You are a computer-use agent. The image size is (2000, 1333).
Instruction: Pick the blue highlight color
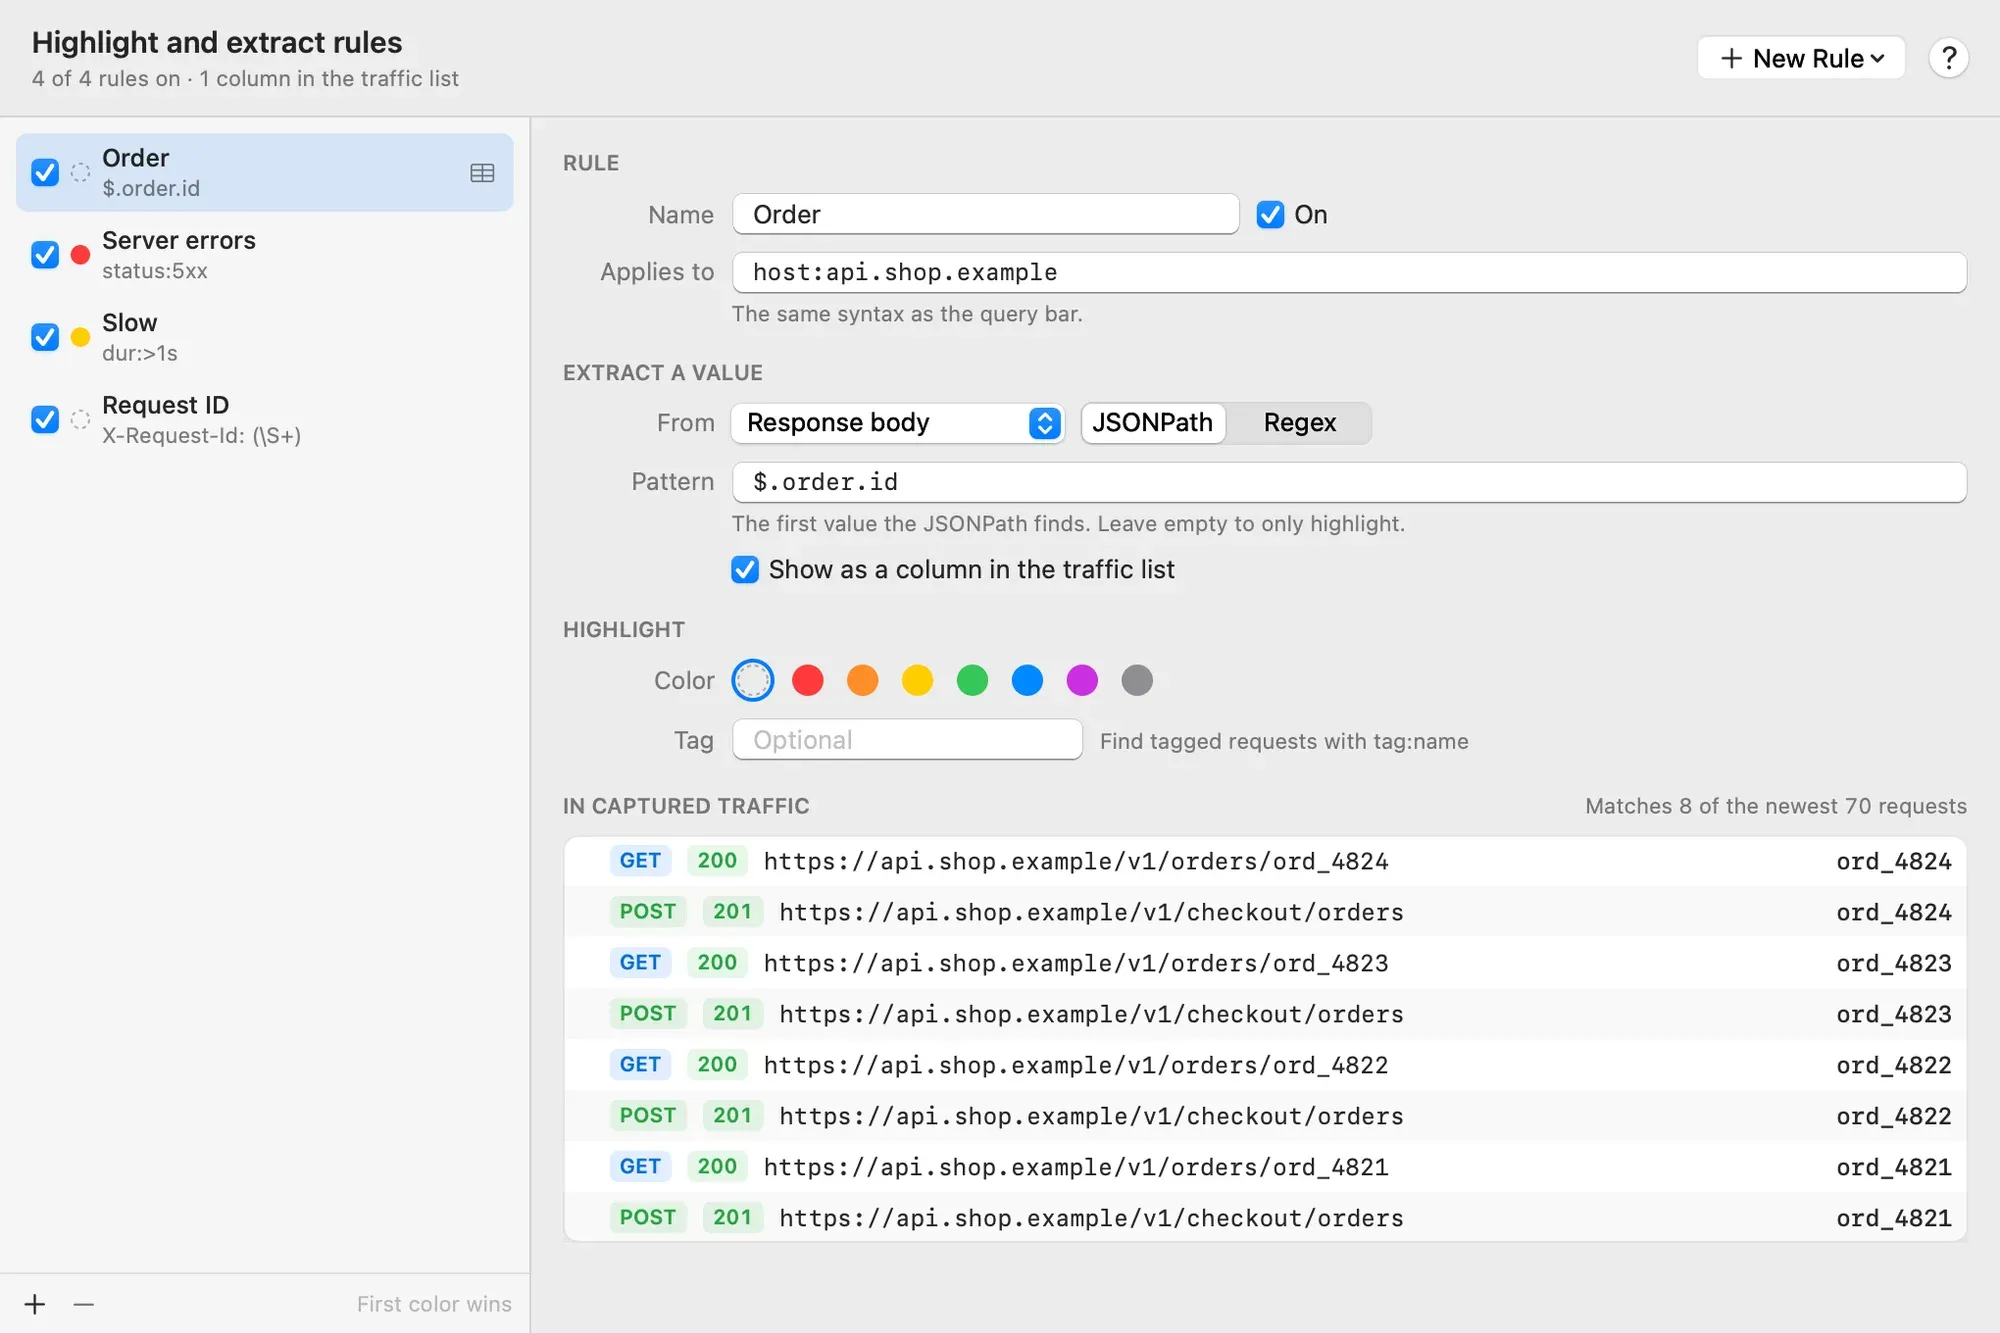(x=1027, y=680)
